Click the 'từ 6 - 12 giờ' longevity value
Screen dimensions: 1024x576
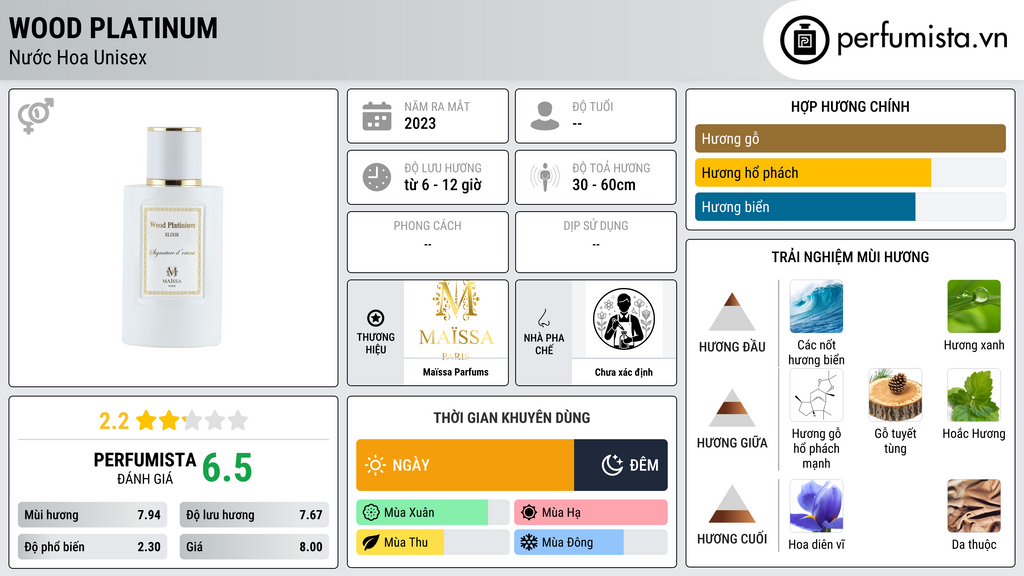[443, 185]
